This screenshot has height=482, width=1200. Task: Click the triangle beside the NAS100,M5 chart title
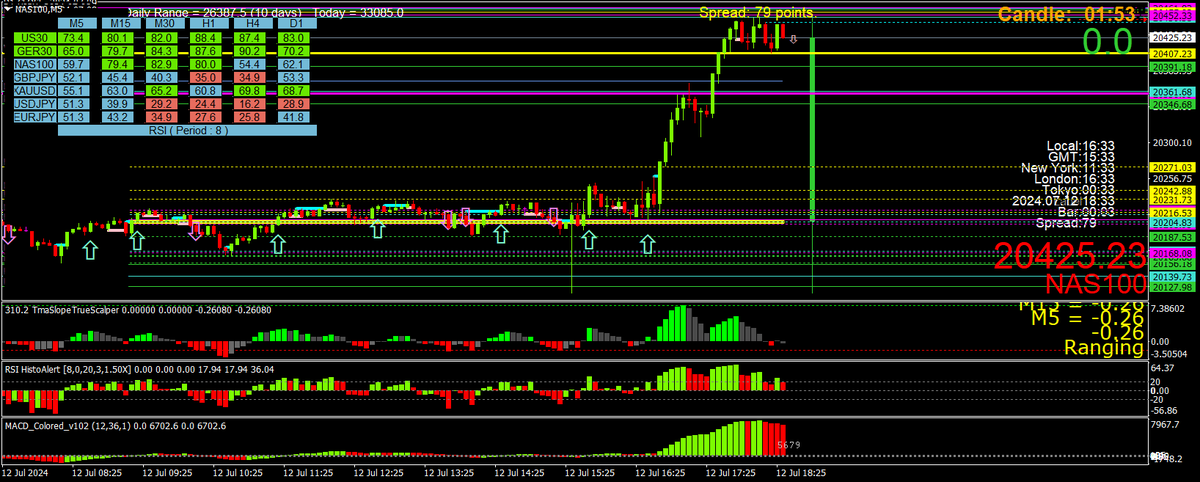coord(6,8)
